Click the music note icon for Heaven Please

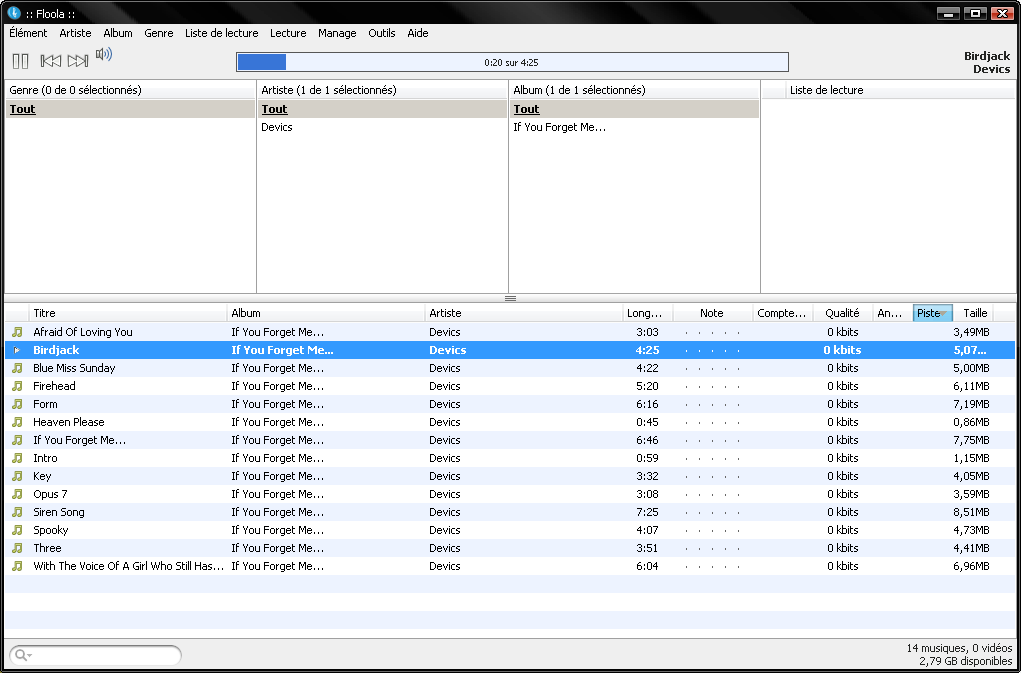(18, 422)
